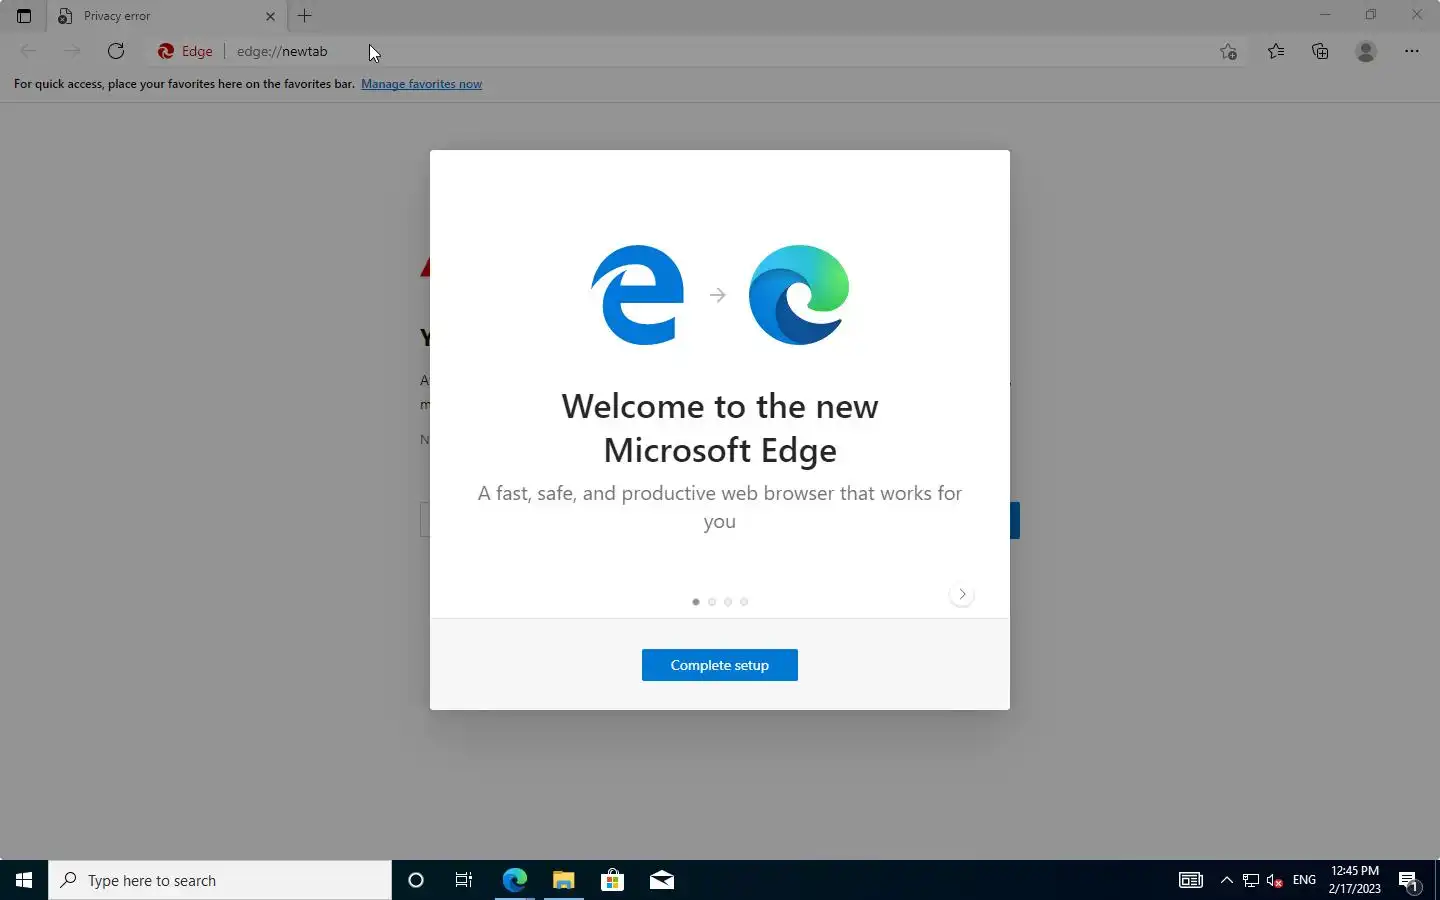This screenshot has width=1440, height=900.
Task: Restore down the Edge window
Action: 1371,15
